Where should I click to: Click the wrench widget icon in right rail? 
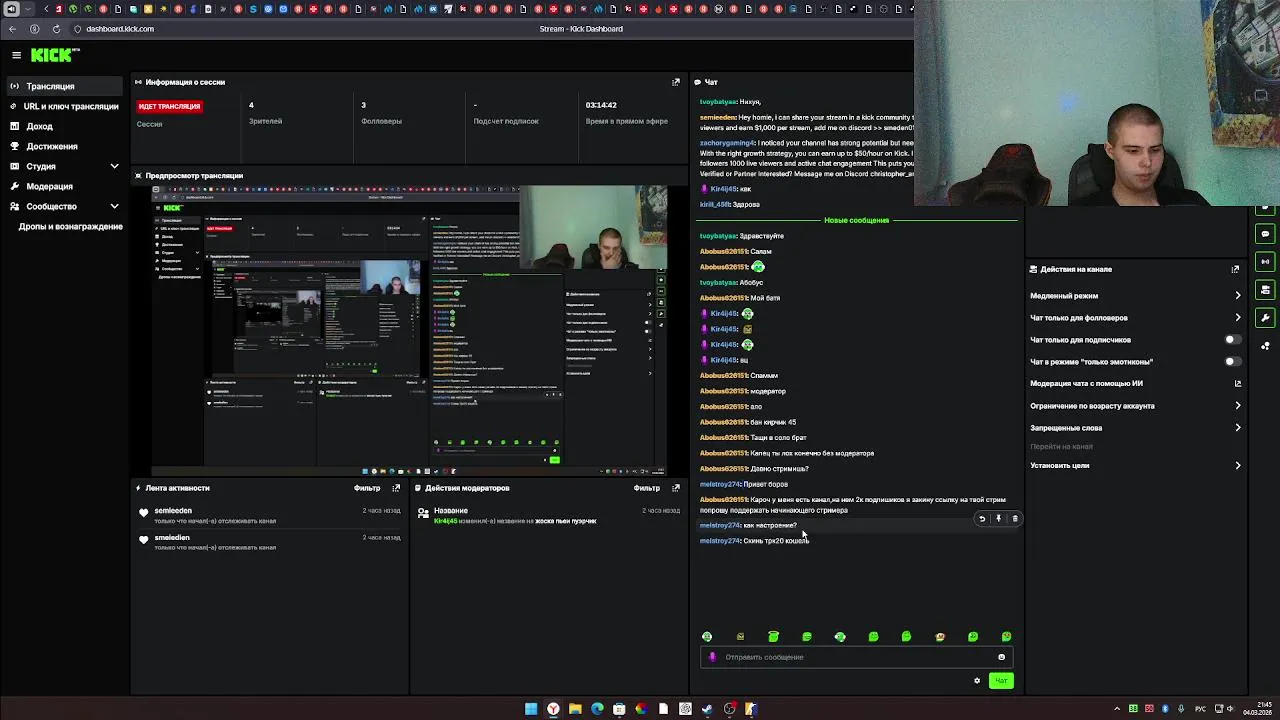1265,318
